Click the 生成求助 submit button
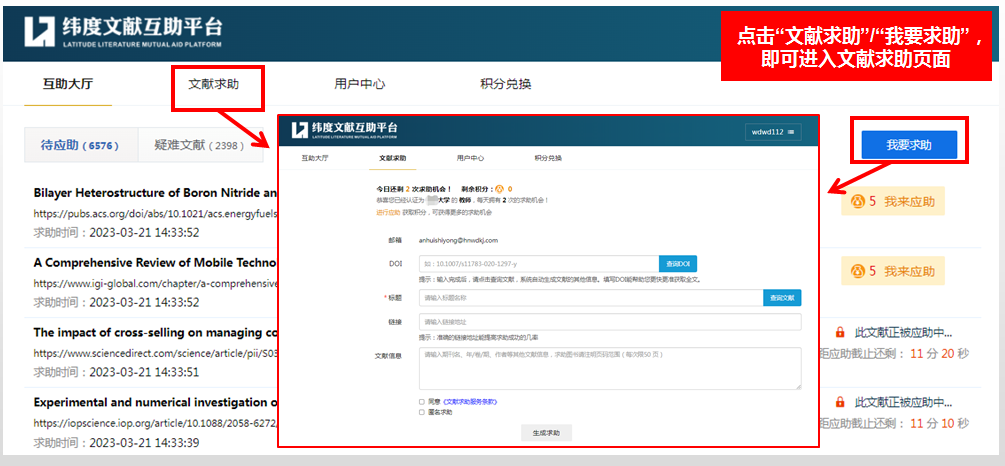This screenshot has width=1005, height=466. pyautogui.click(x=546, y=433)
